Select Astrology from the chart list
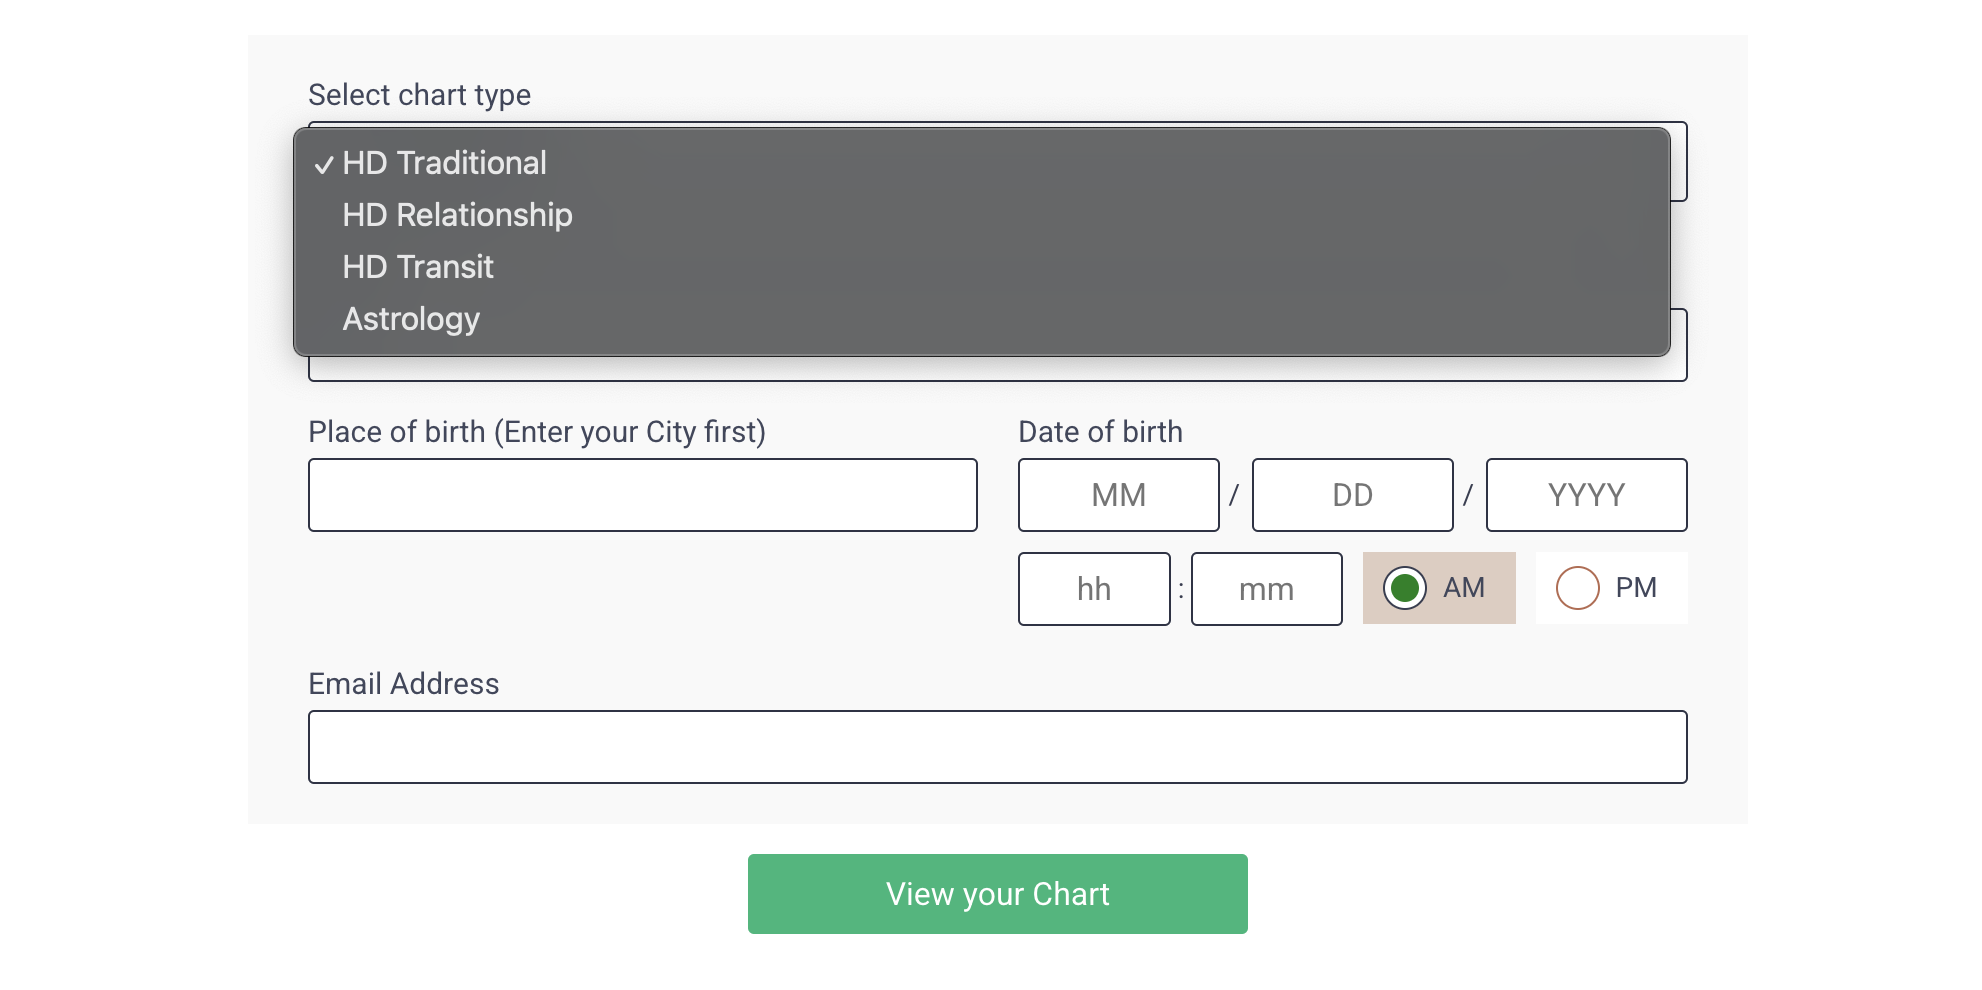 pos(982,319)
